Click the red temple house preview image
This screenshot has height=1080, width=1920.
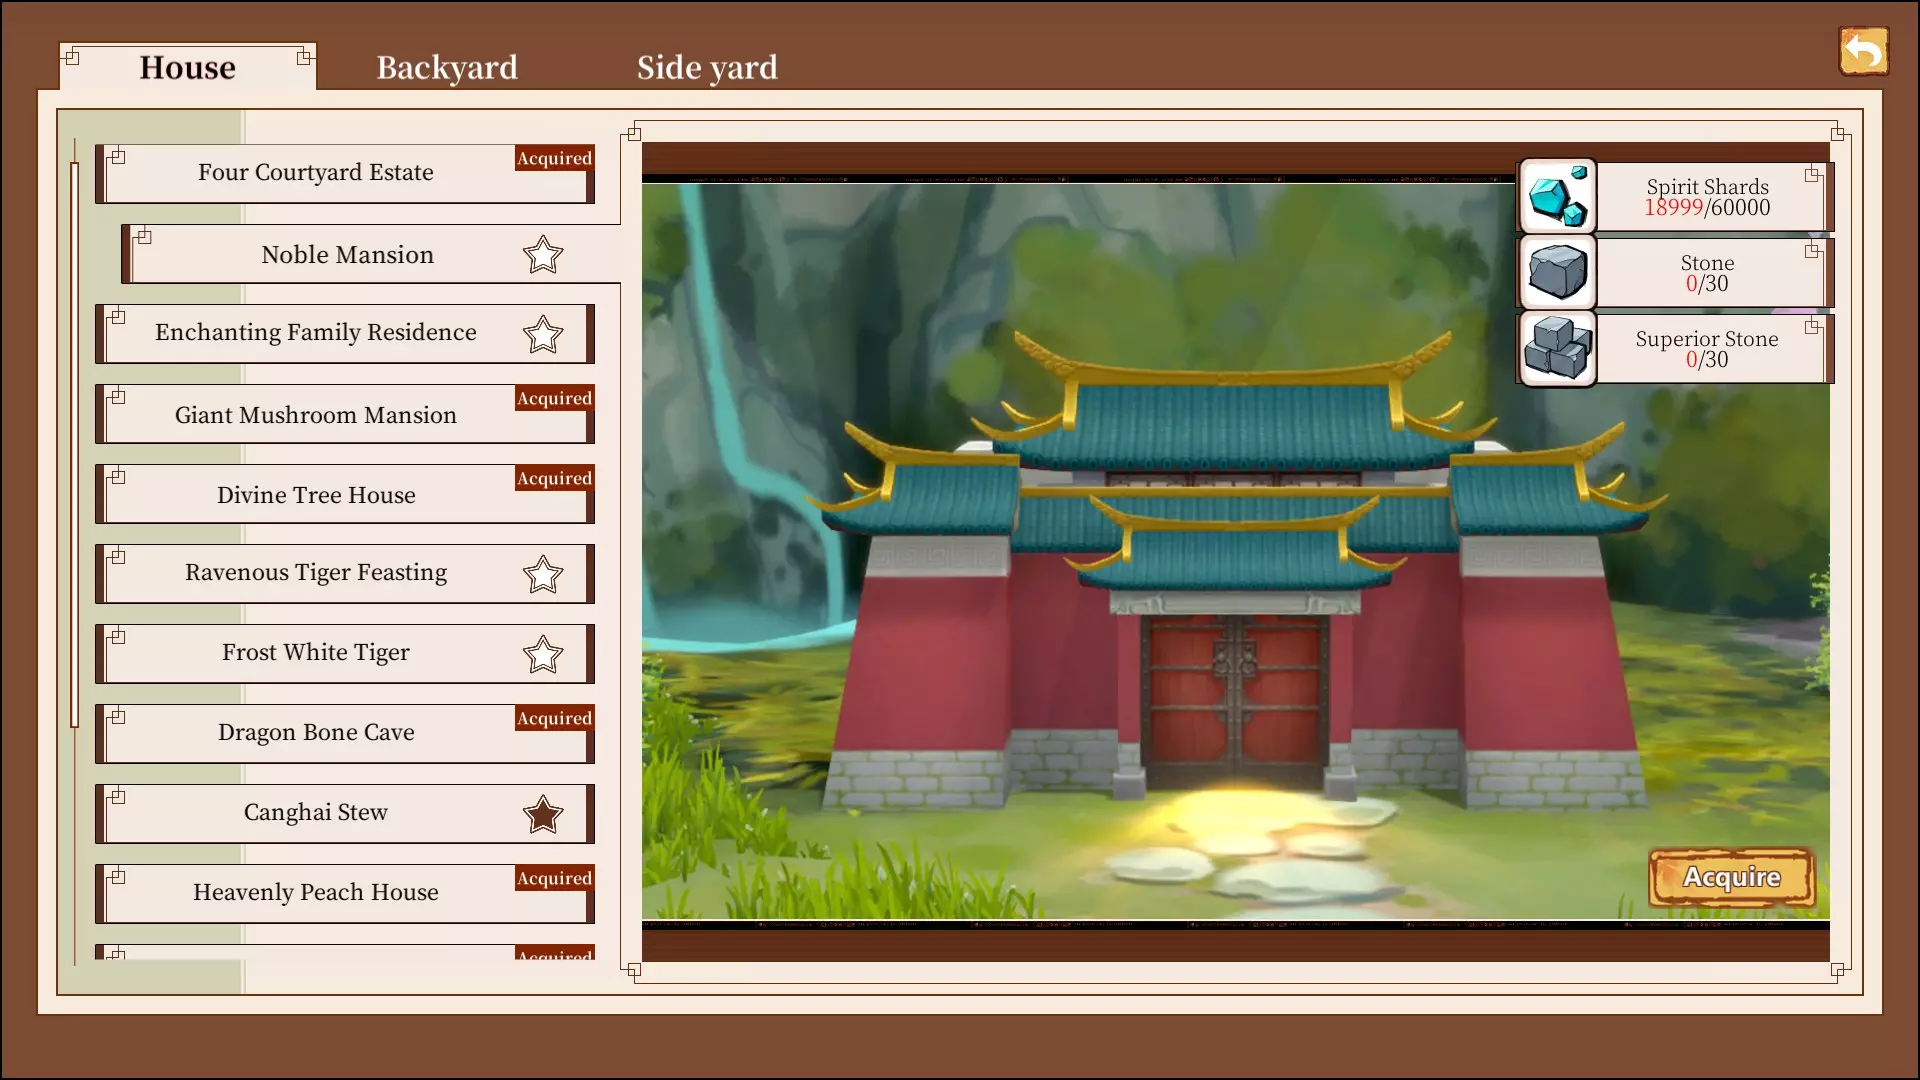[x=1236, y=600]
